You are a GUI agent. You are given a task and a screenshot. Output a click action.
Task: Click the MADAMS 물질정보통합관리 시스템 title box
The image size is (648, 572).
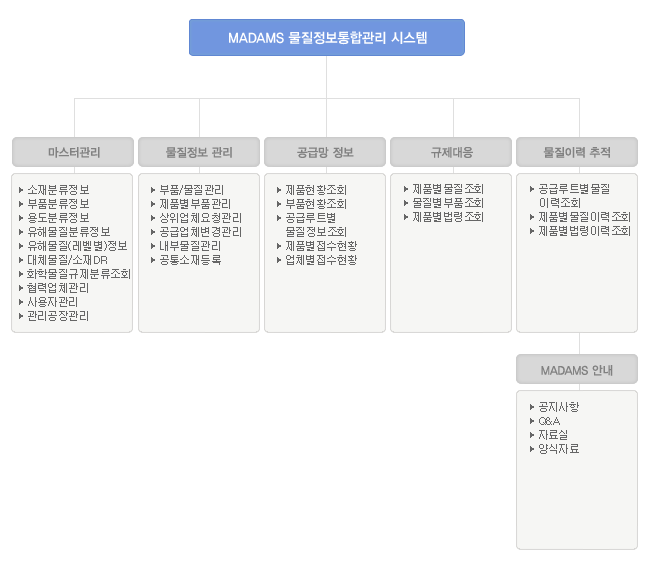[326, 38]
